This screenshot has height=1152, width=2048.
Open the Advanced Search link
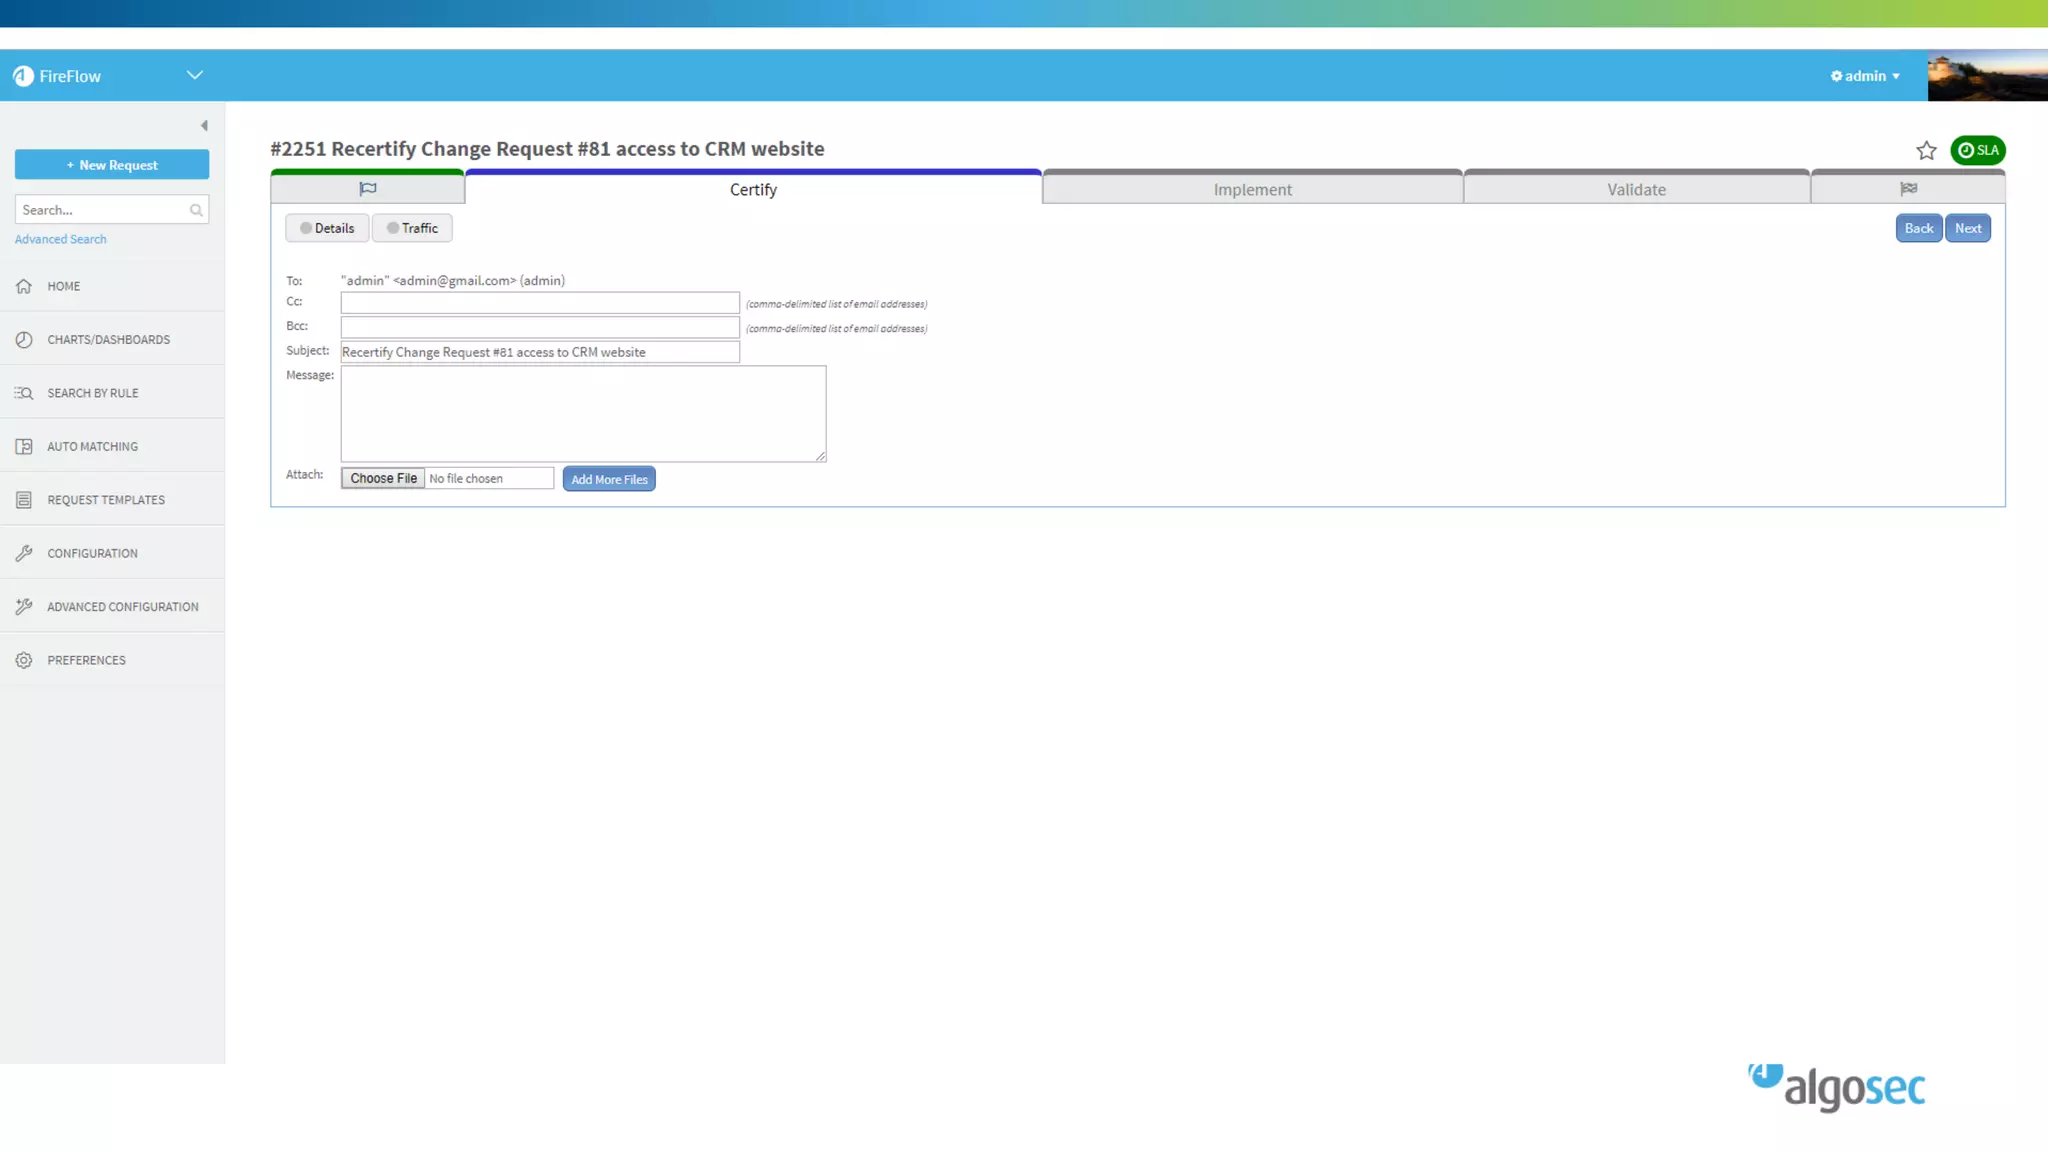click(x=60, y=239)
